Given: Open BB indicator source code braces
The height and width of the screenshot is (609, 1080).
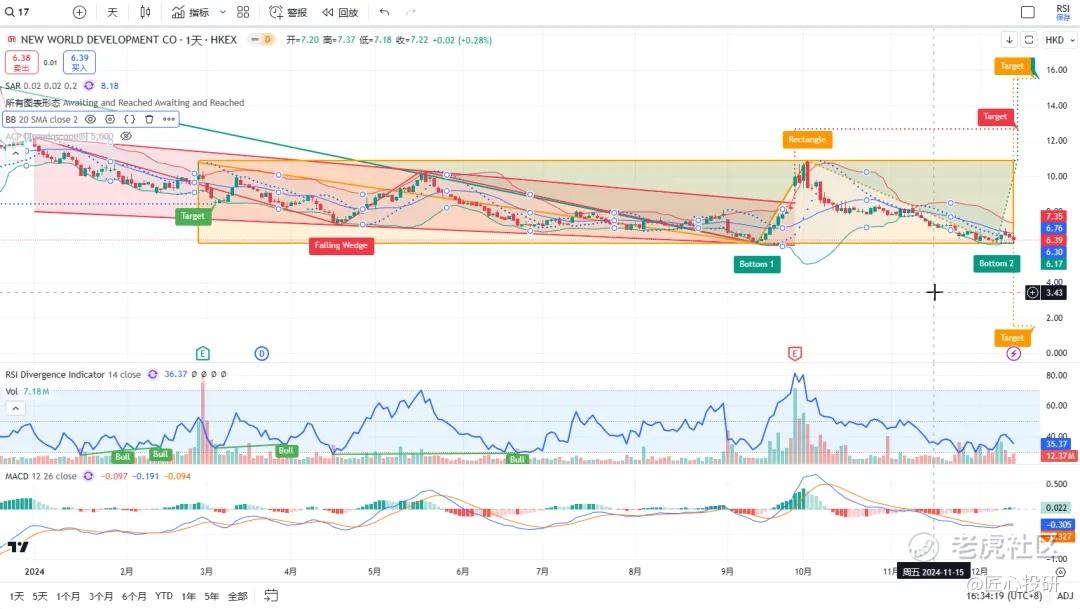Looking at the screenshot, I should coord(129,119).
